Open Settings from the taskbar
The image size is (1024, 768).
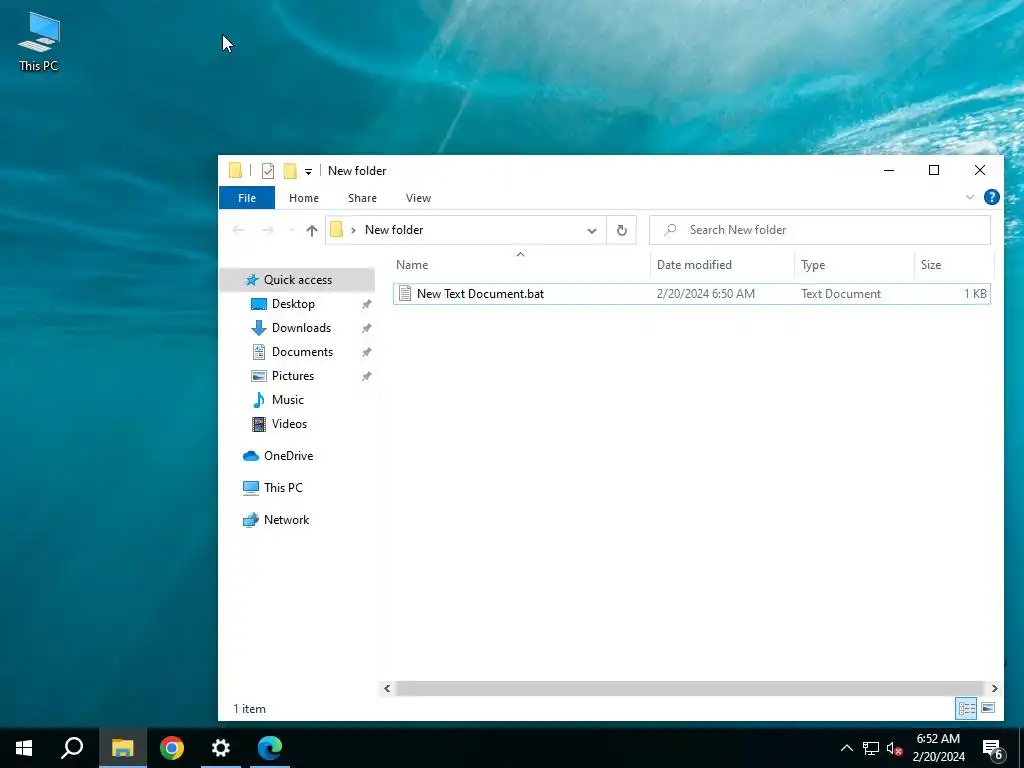(221, 748)
